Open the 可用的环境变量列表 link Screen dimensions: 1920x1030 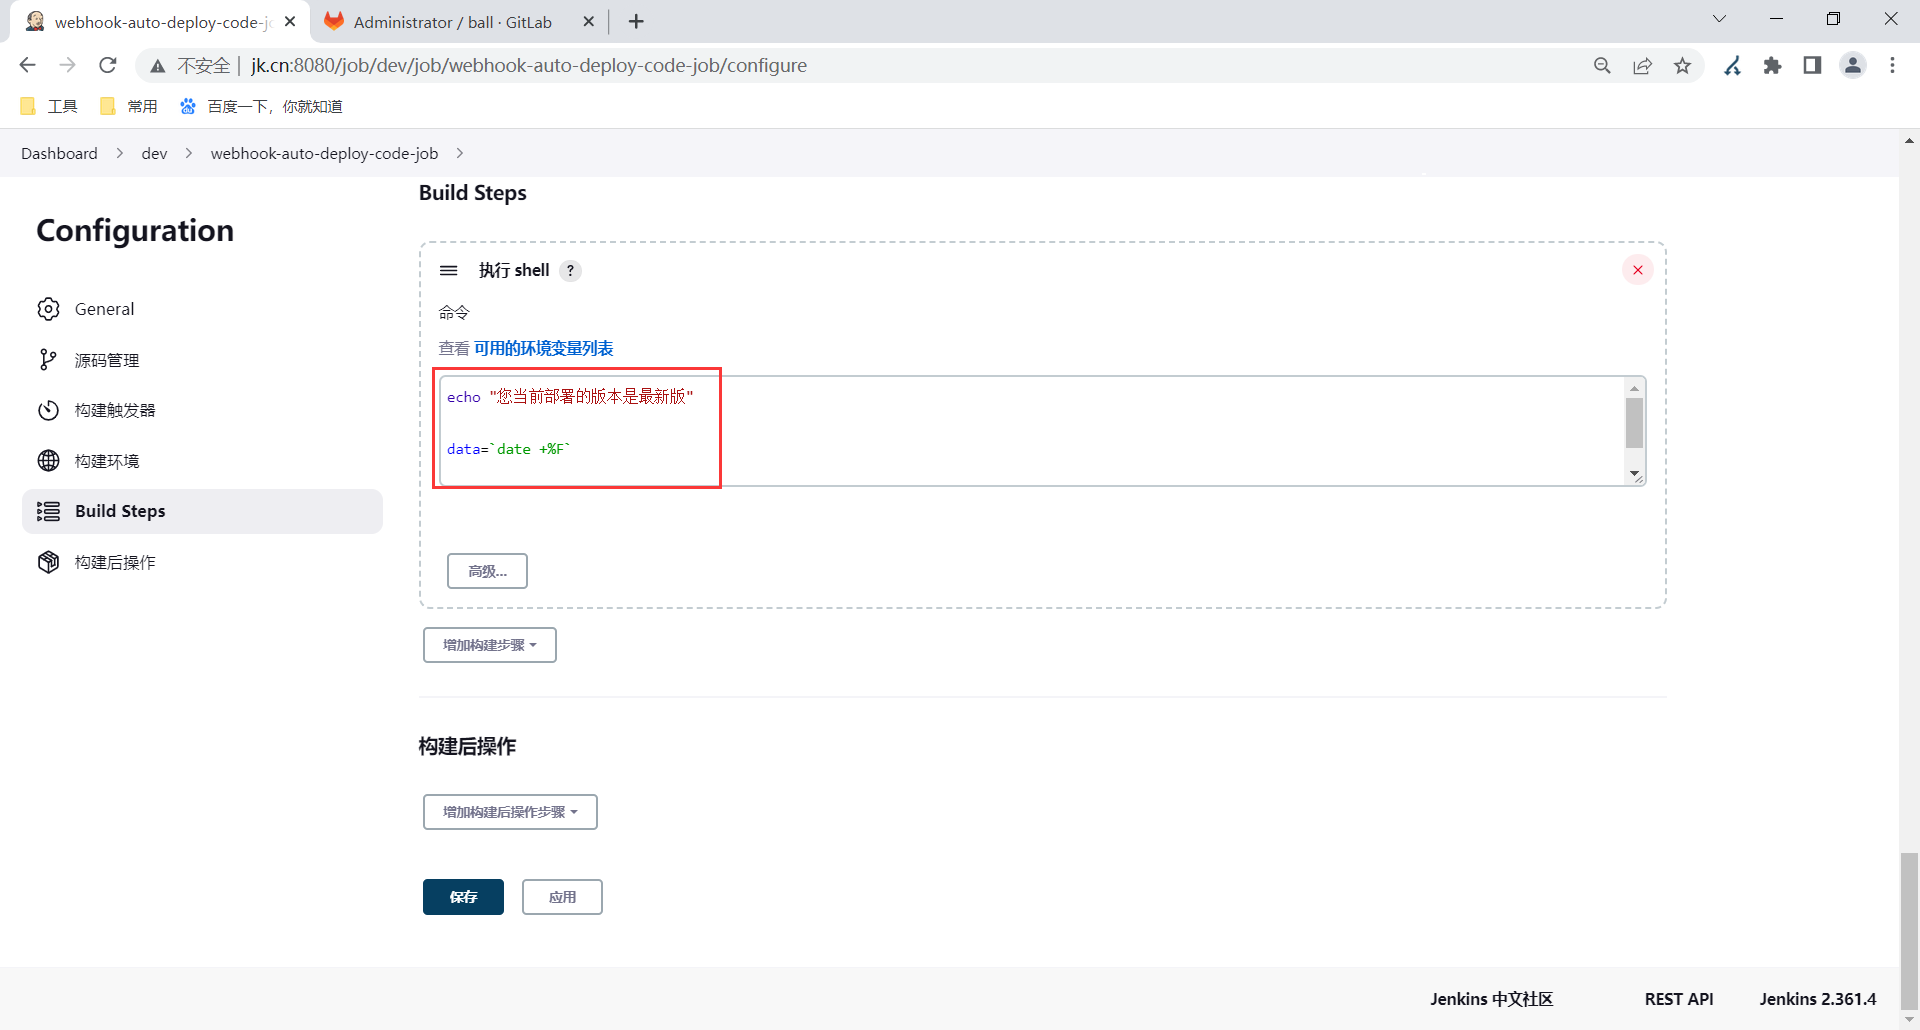pyautogui.click(x=543, y=348)
